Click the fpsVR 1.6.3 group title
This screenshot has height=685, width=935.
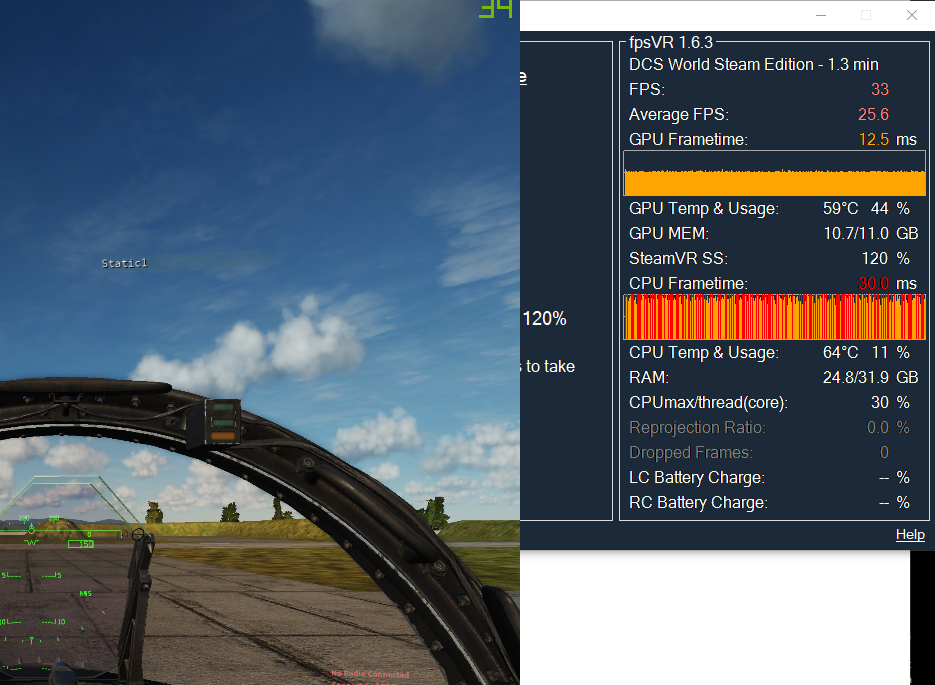tap(671, 42)
